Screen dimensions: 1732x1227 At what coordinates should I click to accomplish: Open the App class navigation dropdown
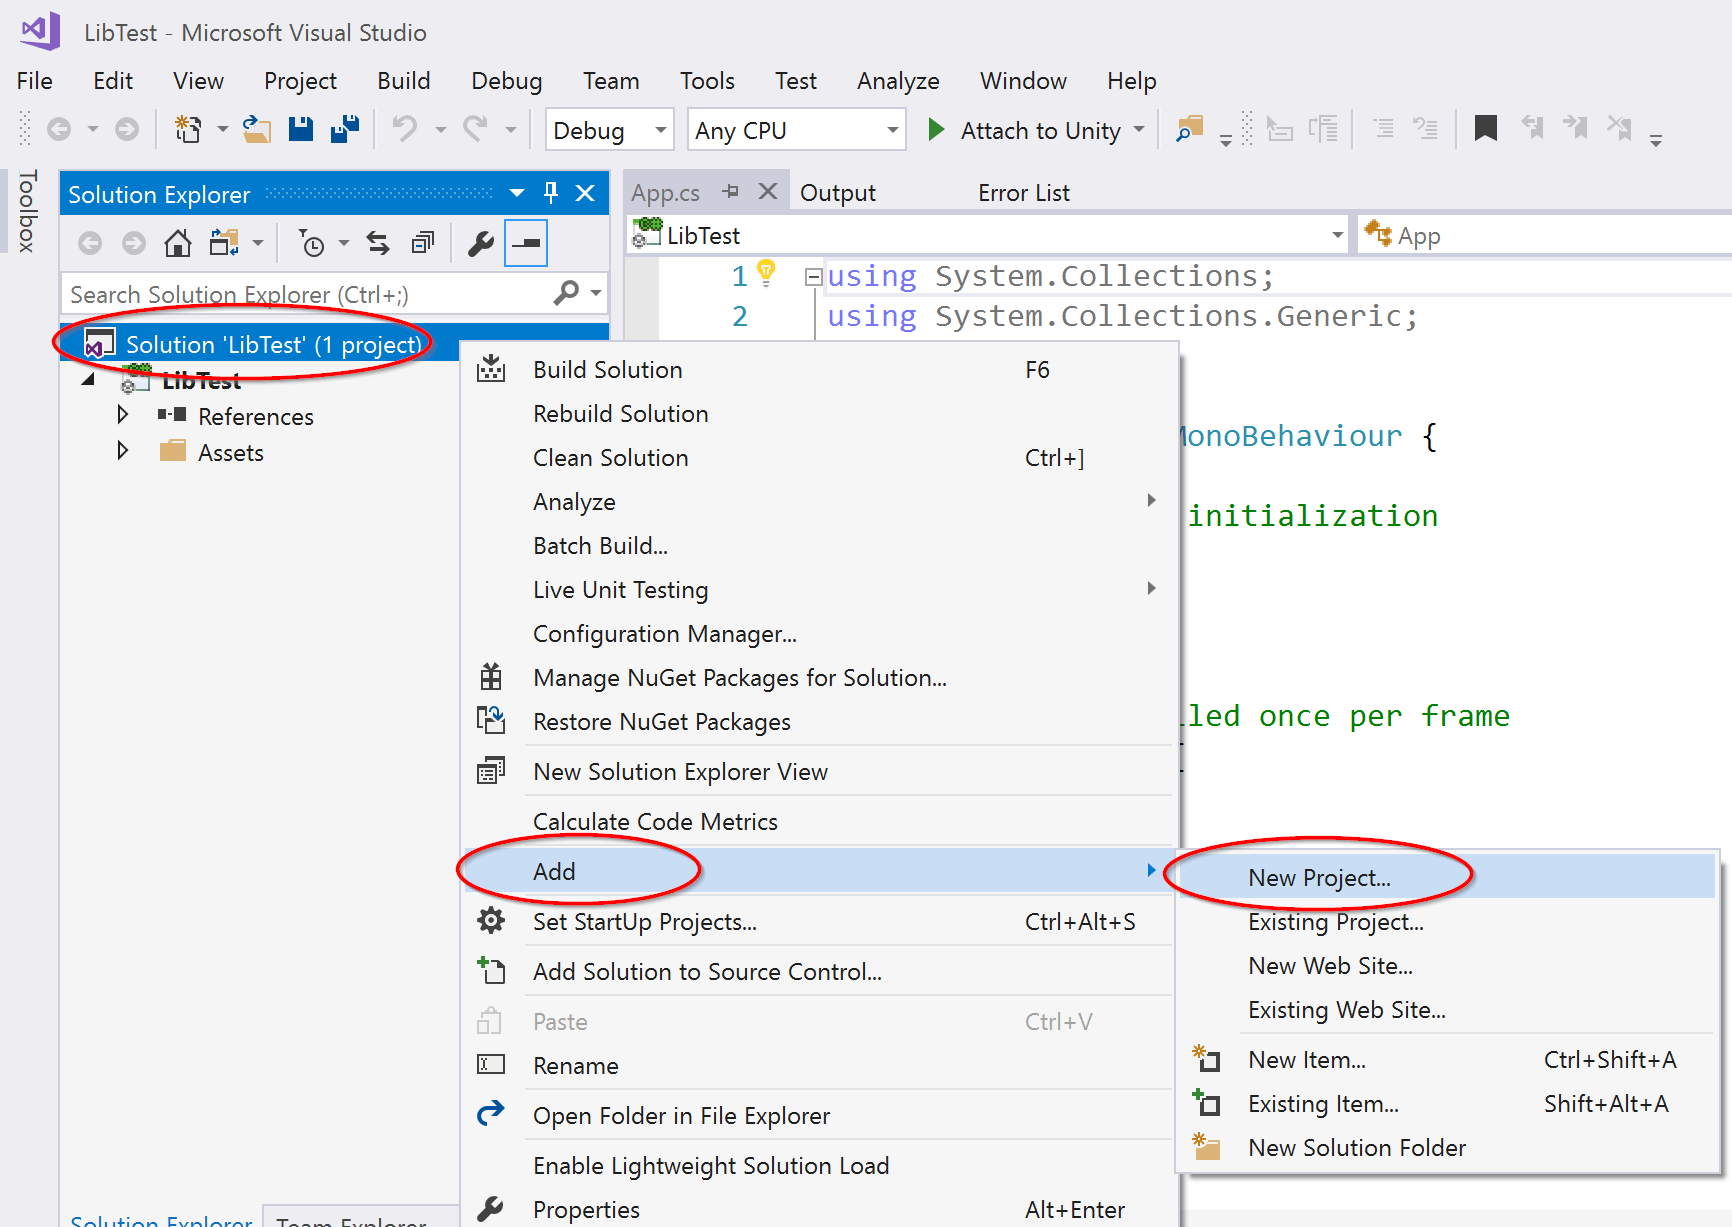coord(1546,236)
